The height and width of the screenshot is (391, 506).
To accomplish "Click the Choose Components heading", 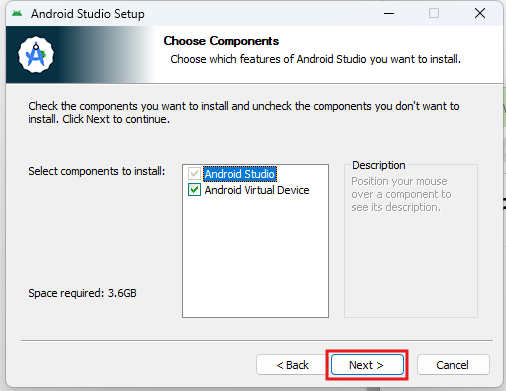I will tap(221, 41).
